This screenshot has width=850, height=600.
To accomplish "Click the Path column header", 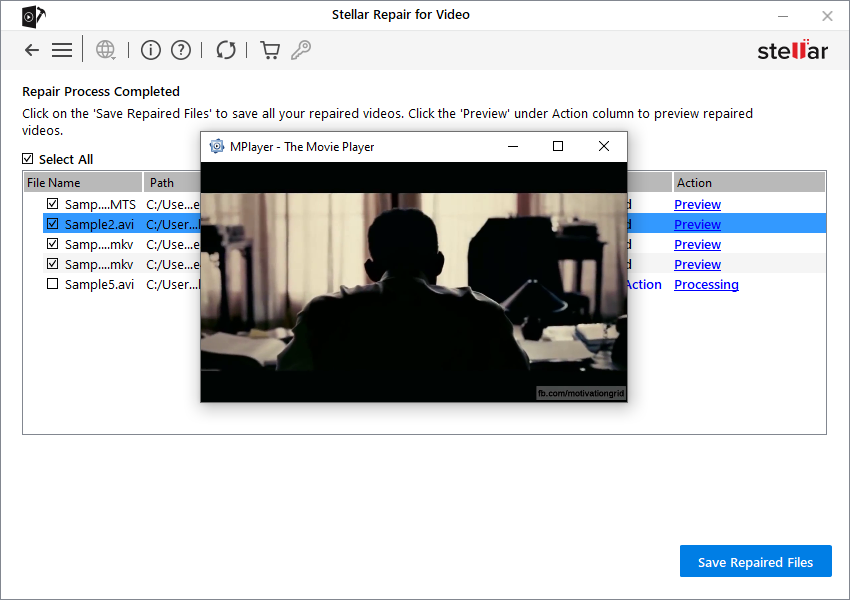I will 172,183.
